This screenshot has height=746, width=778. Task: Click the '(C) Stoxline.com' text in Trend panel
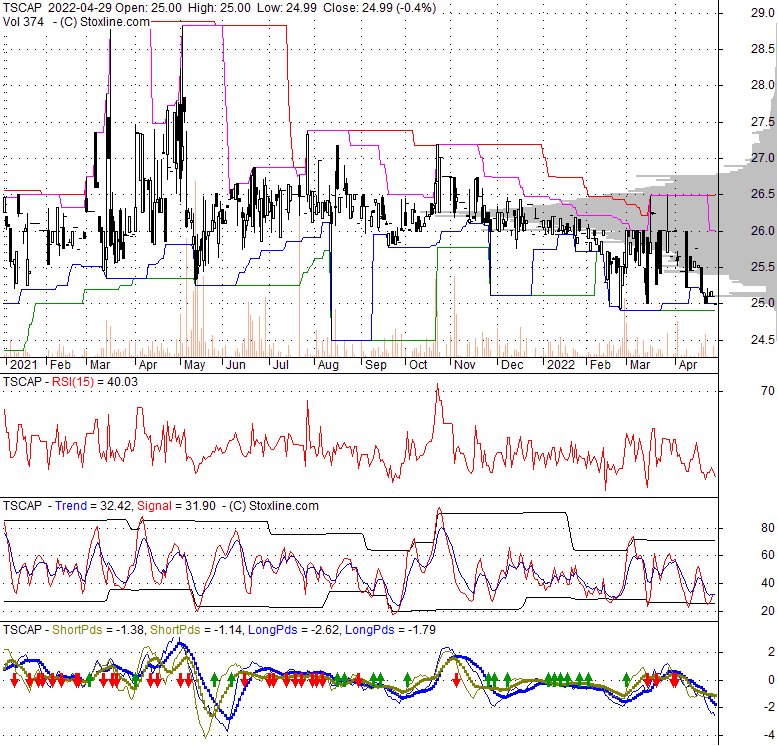click(273, 506)
